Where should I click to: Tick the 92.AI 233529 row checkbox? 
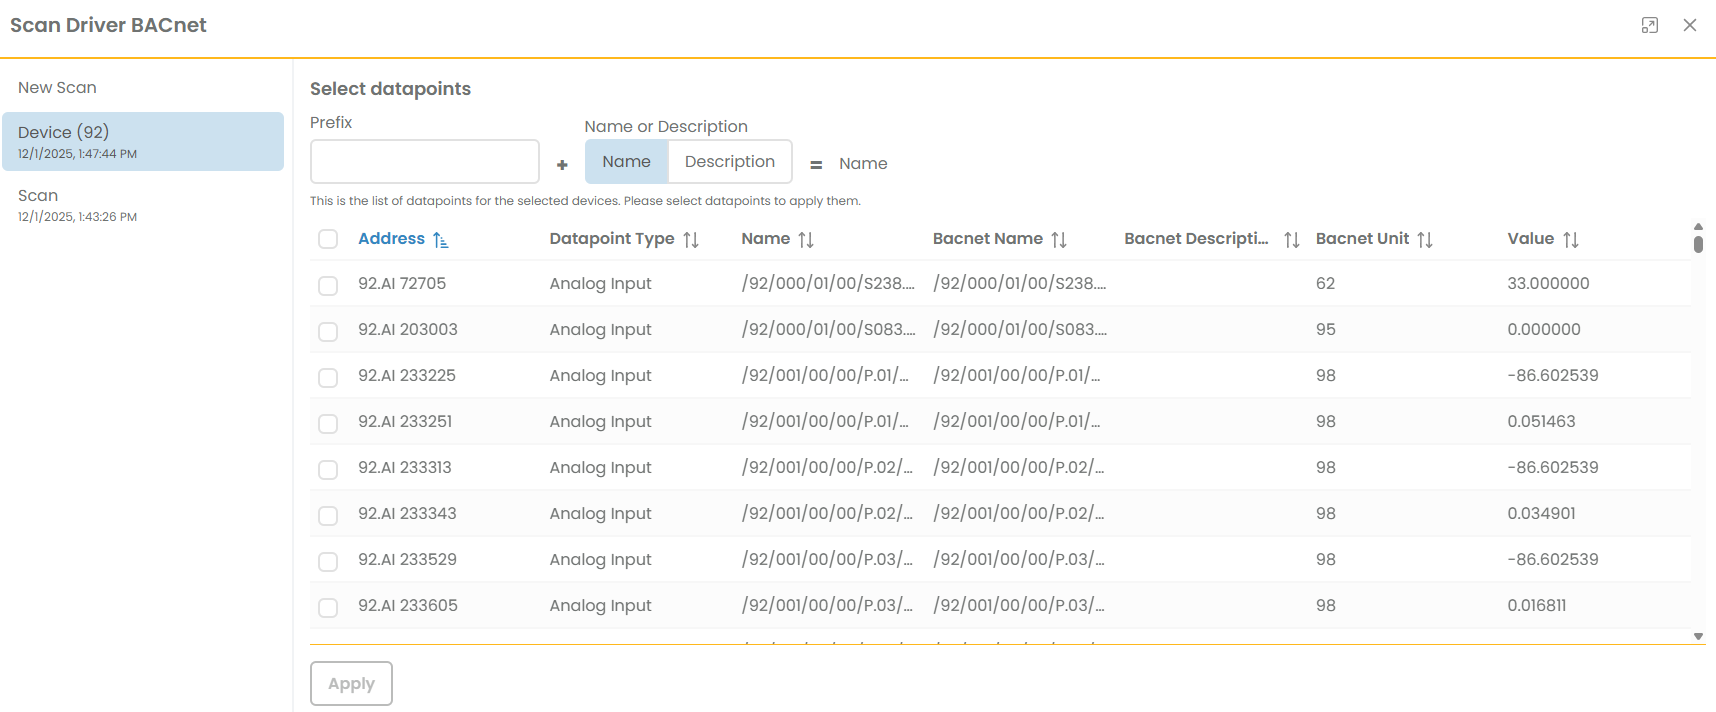click(x=328, y=561)
